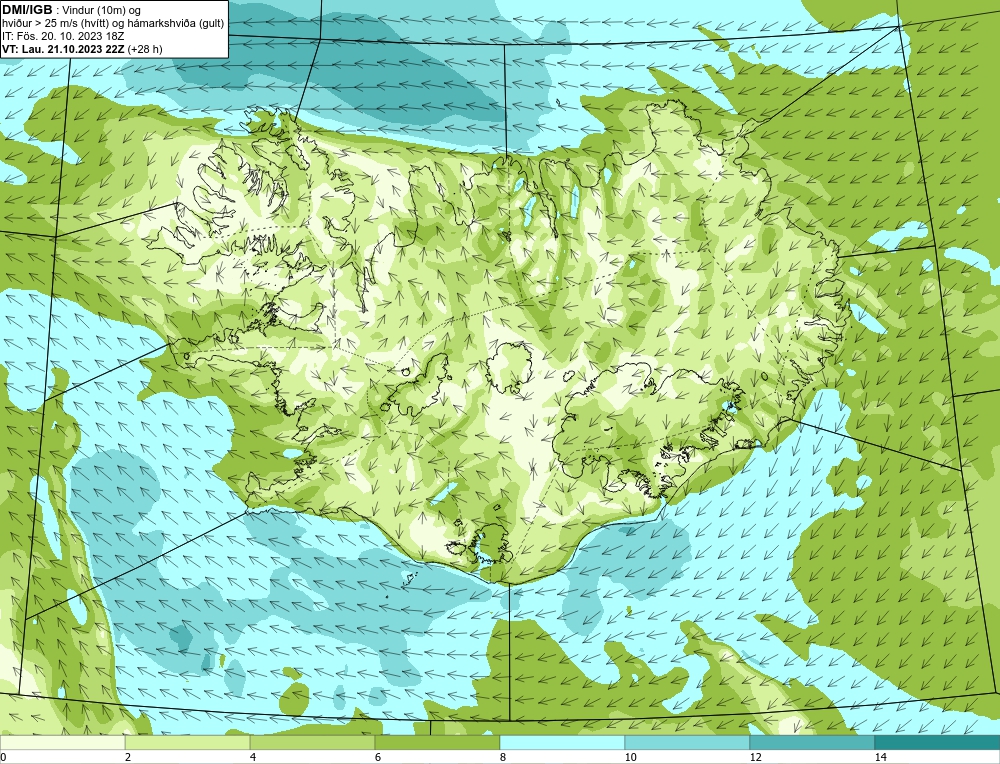The width and height of the screenshot is (1000, 764).
Task: Click the 8–10 m/s legend color band
Action: click(562, 742)
